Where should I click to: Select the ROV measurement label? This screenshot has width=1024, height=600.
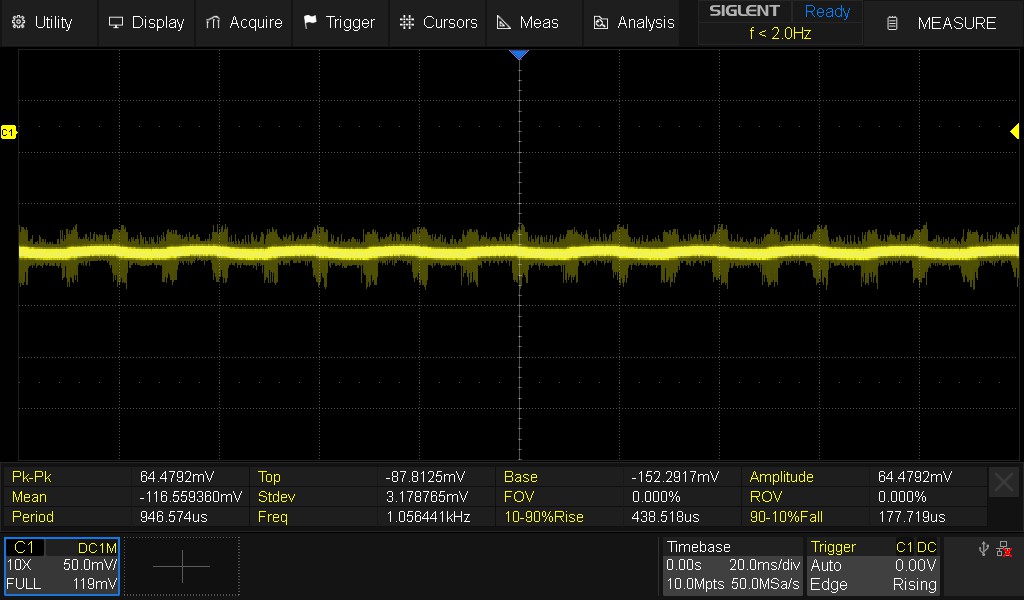click(x=765, y=497)
